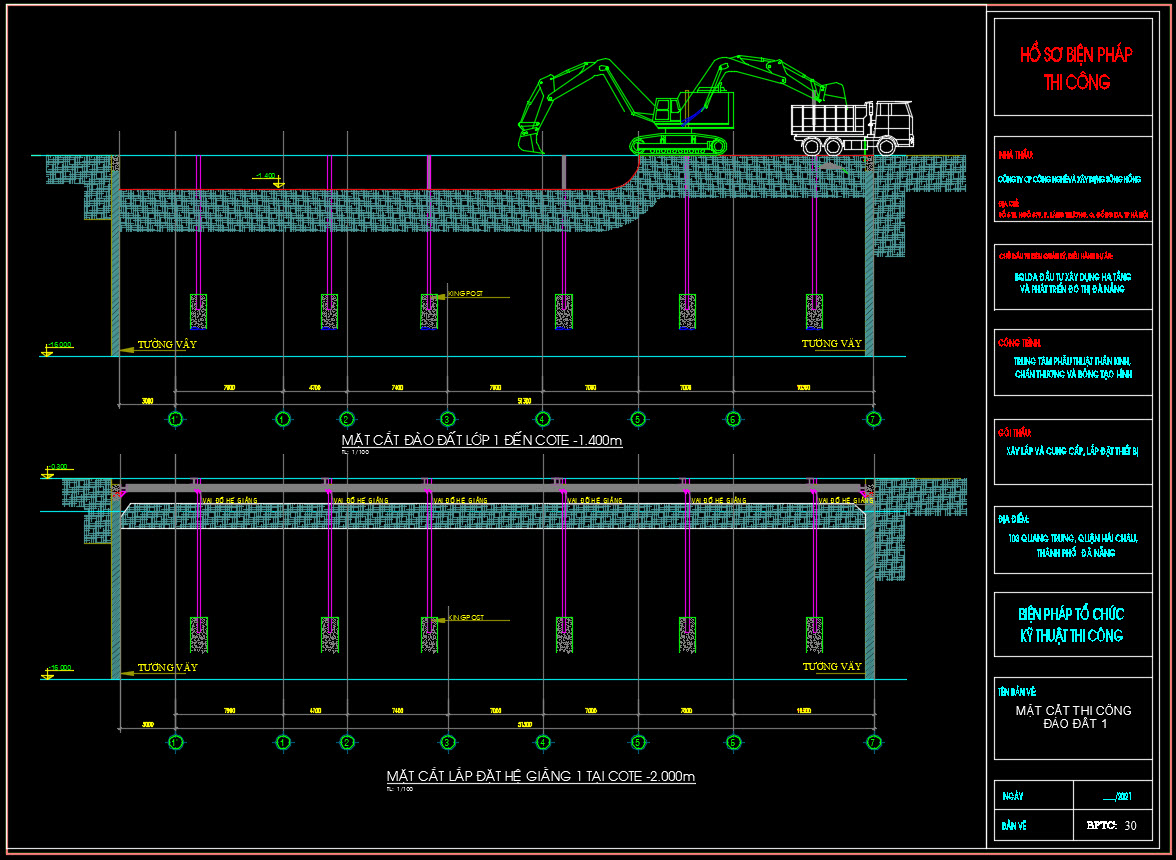Select the title MẶT CẮT ĐÀO ĐẤT LỚP 1

point(482,441)
